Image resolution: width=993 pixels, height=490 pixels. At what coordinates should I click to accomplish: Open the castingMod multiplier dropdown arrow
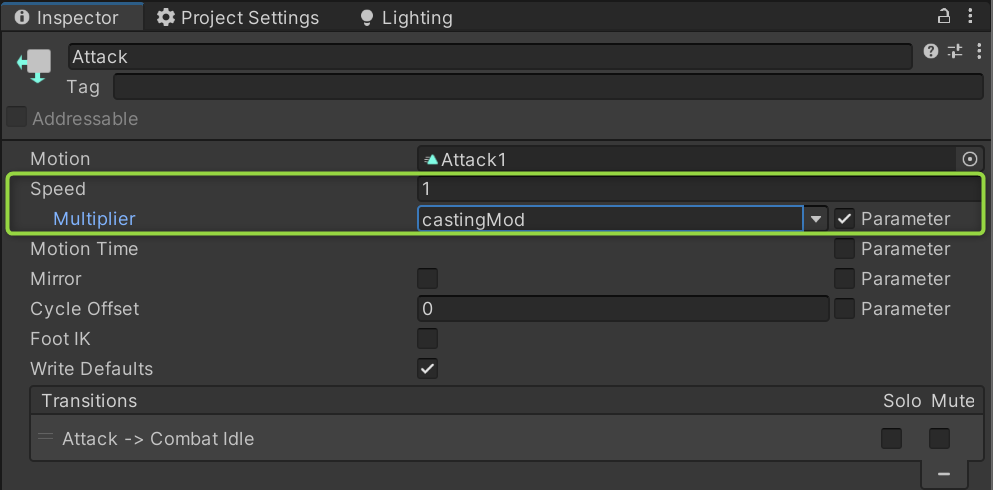click(817, 218)
